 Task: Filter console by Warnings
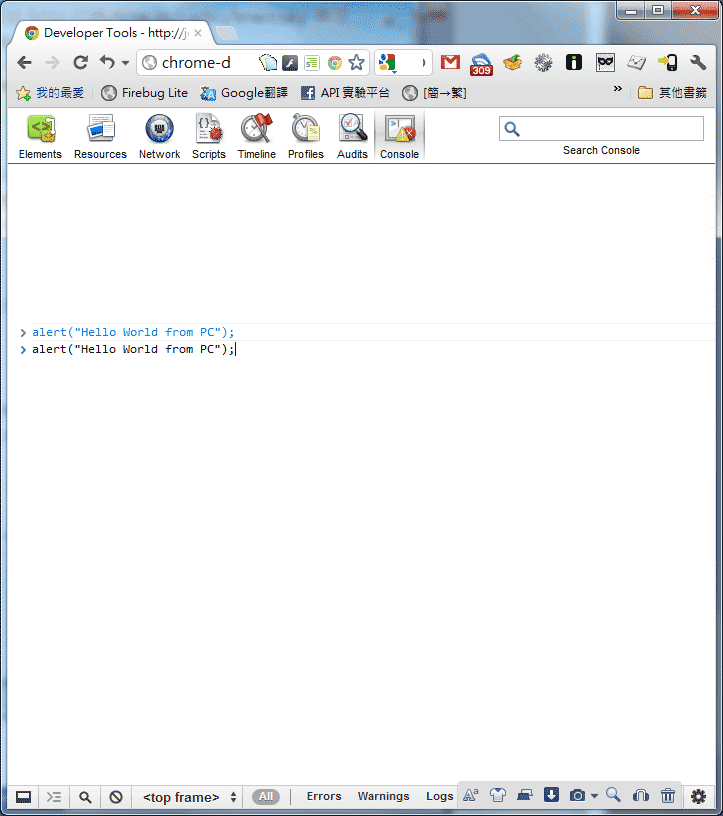(383, 796)
